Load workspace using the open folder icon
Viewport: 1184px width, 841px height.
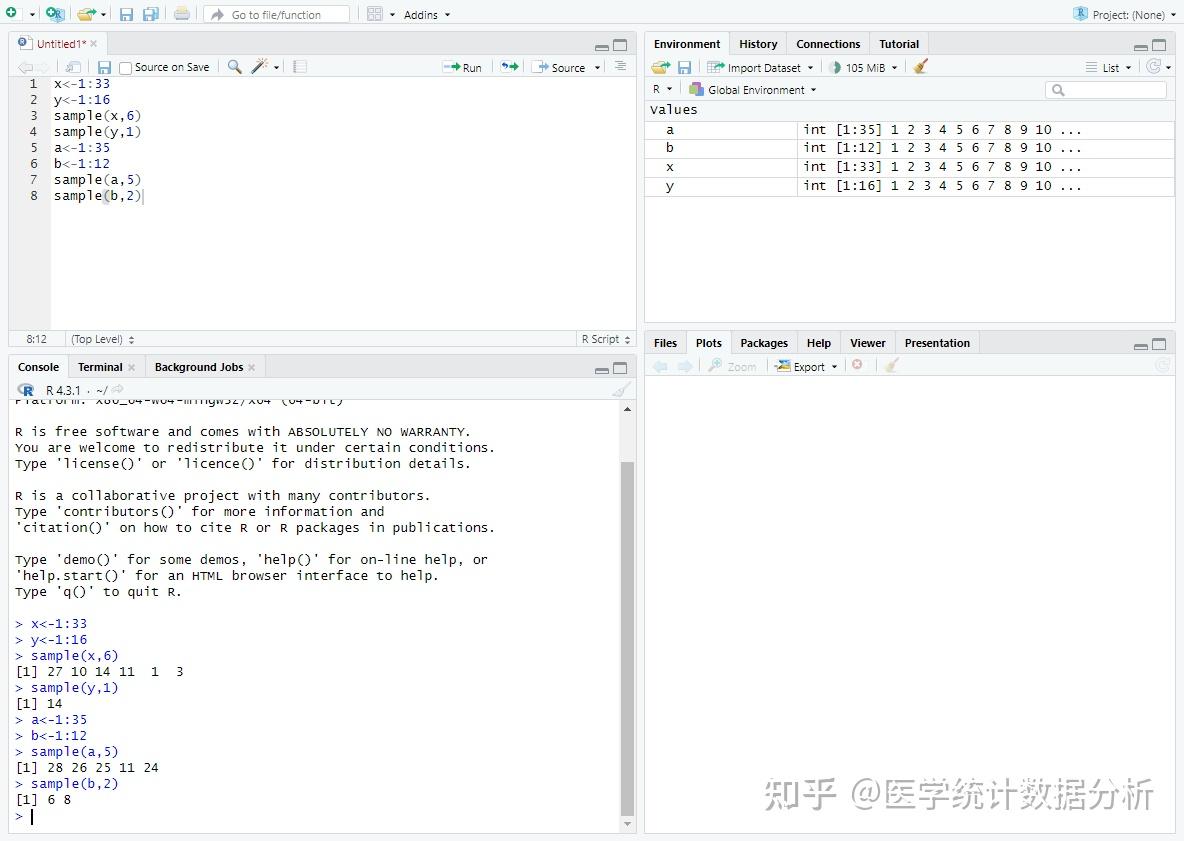tap(659, 66)
